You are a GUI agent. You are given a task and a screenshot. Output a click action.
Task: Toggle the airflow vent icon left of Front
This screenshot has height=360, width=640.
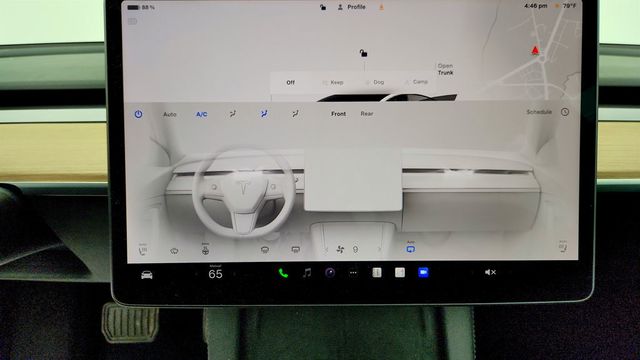click(295, 114)
